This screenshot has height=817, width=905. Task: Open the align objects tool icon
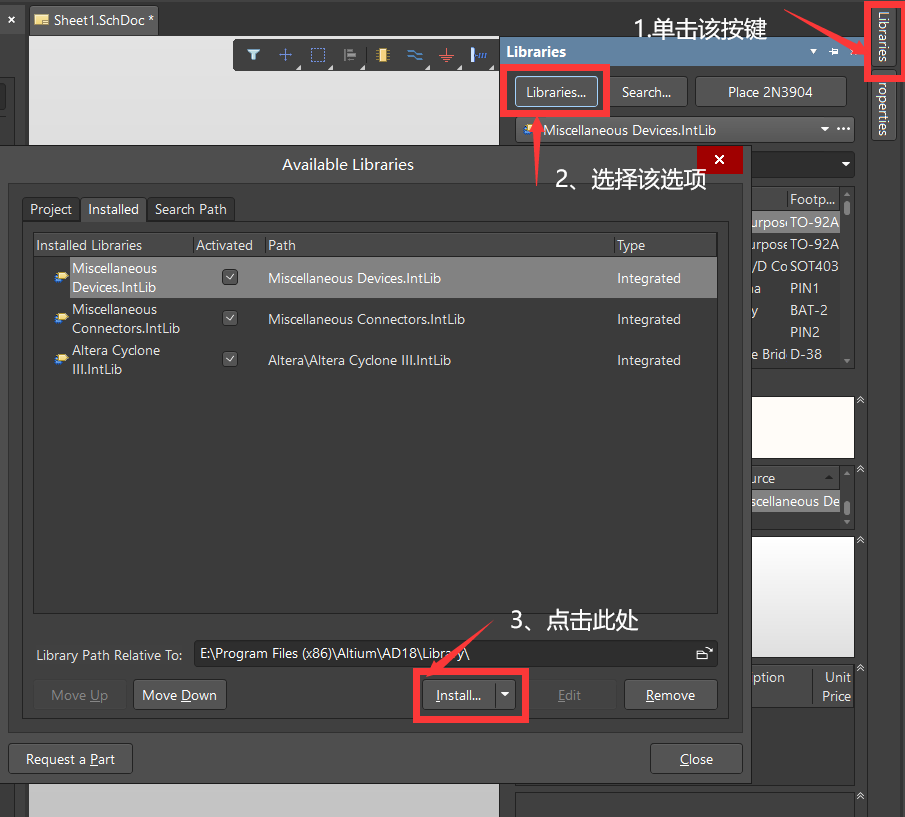(350, 55)
